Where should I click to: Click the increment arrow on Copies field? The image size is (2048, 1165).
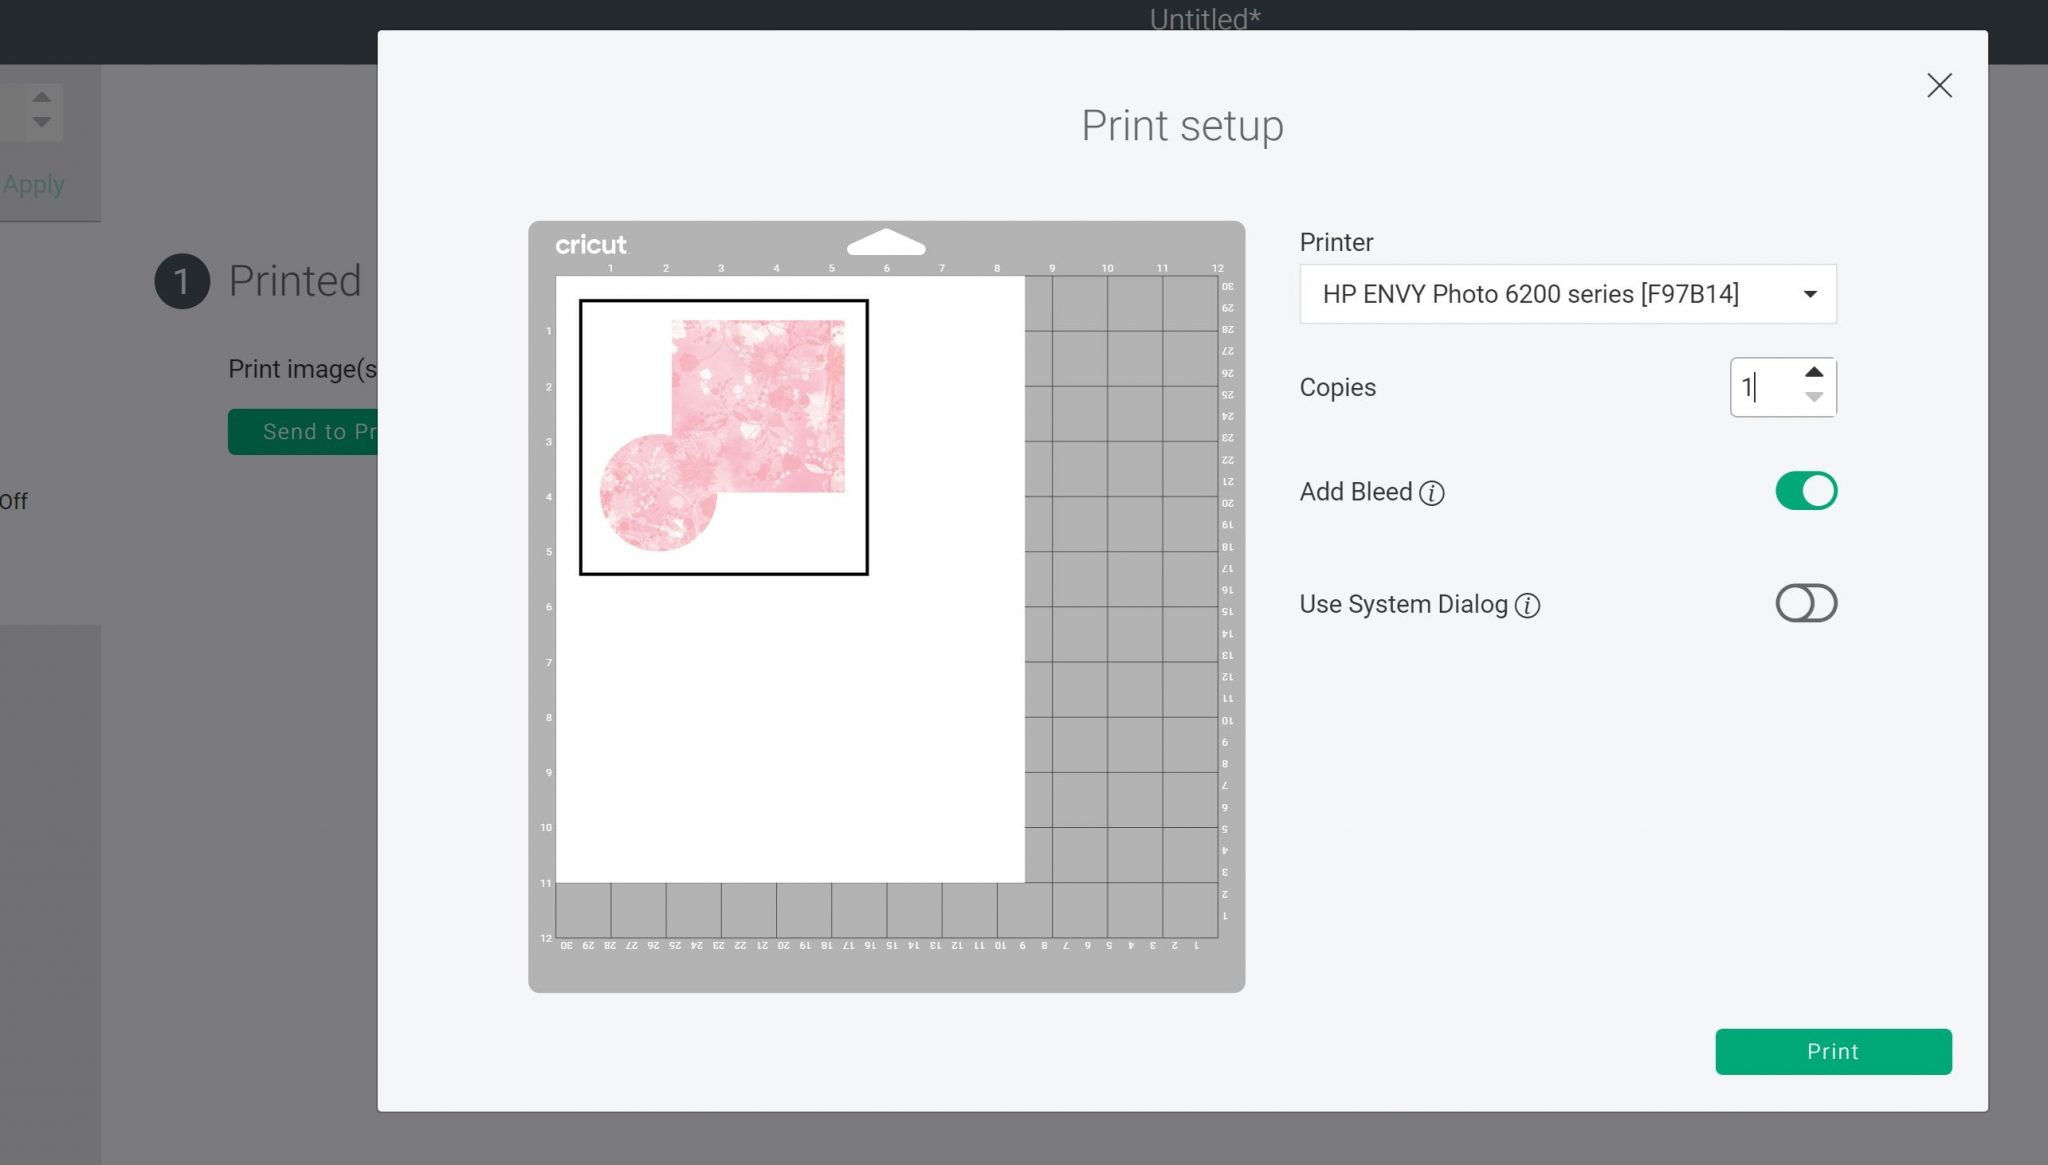pyautogui.click(x=1813, y=373)
